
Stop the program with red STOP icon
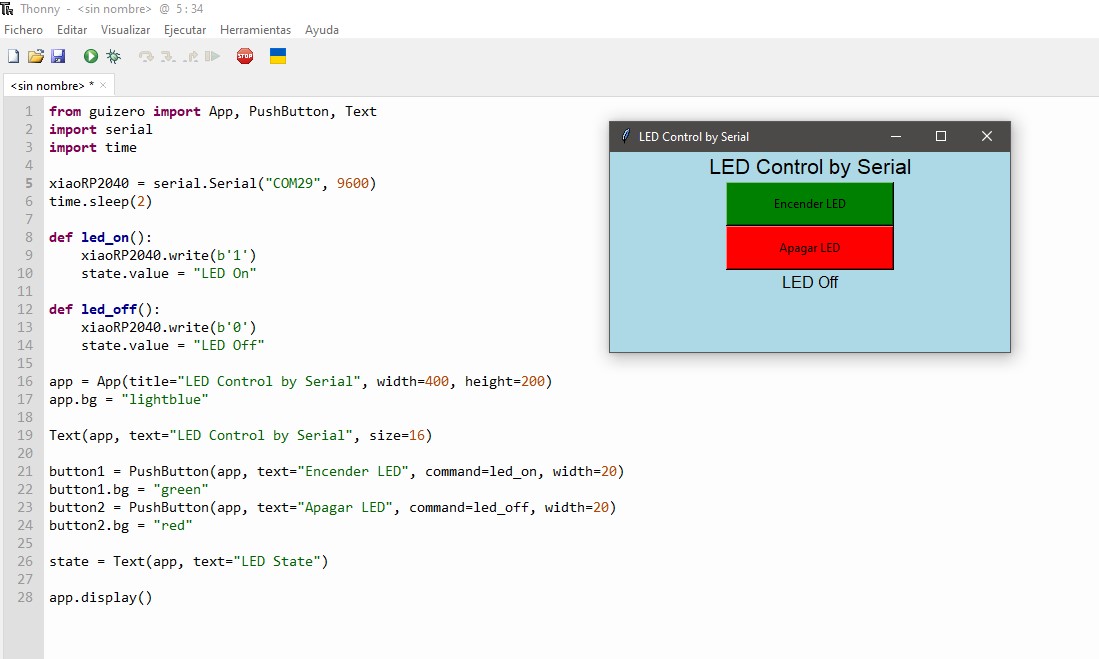[x=245, y=56]
